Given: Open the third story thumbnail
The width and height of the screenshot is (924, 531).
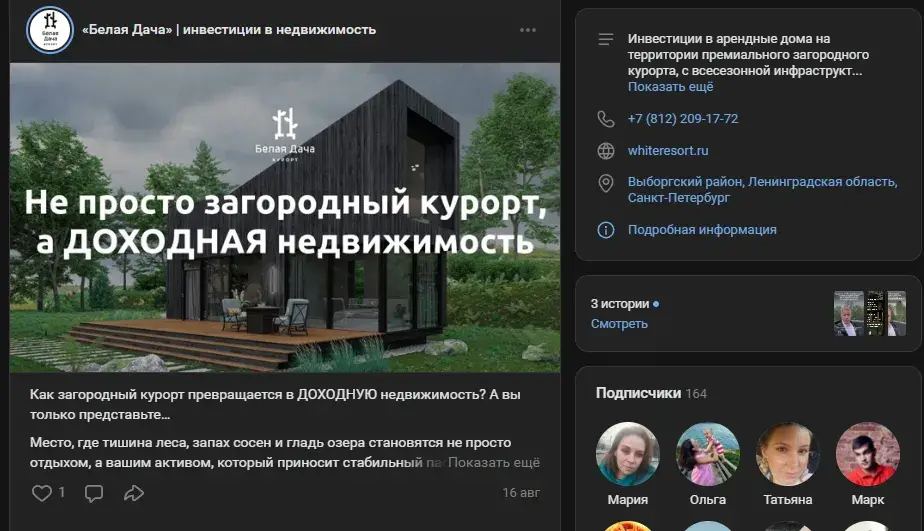Looking at the screenshot, I should coord(898,314).
